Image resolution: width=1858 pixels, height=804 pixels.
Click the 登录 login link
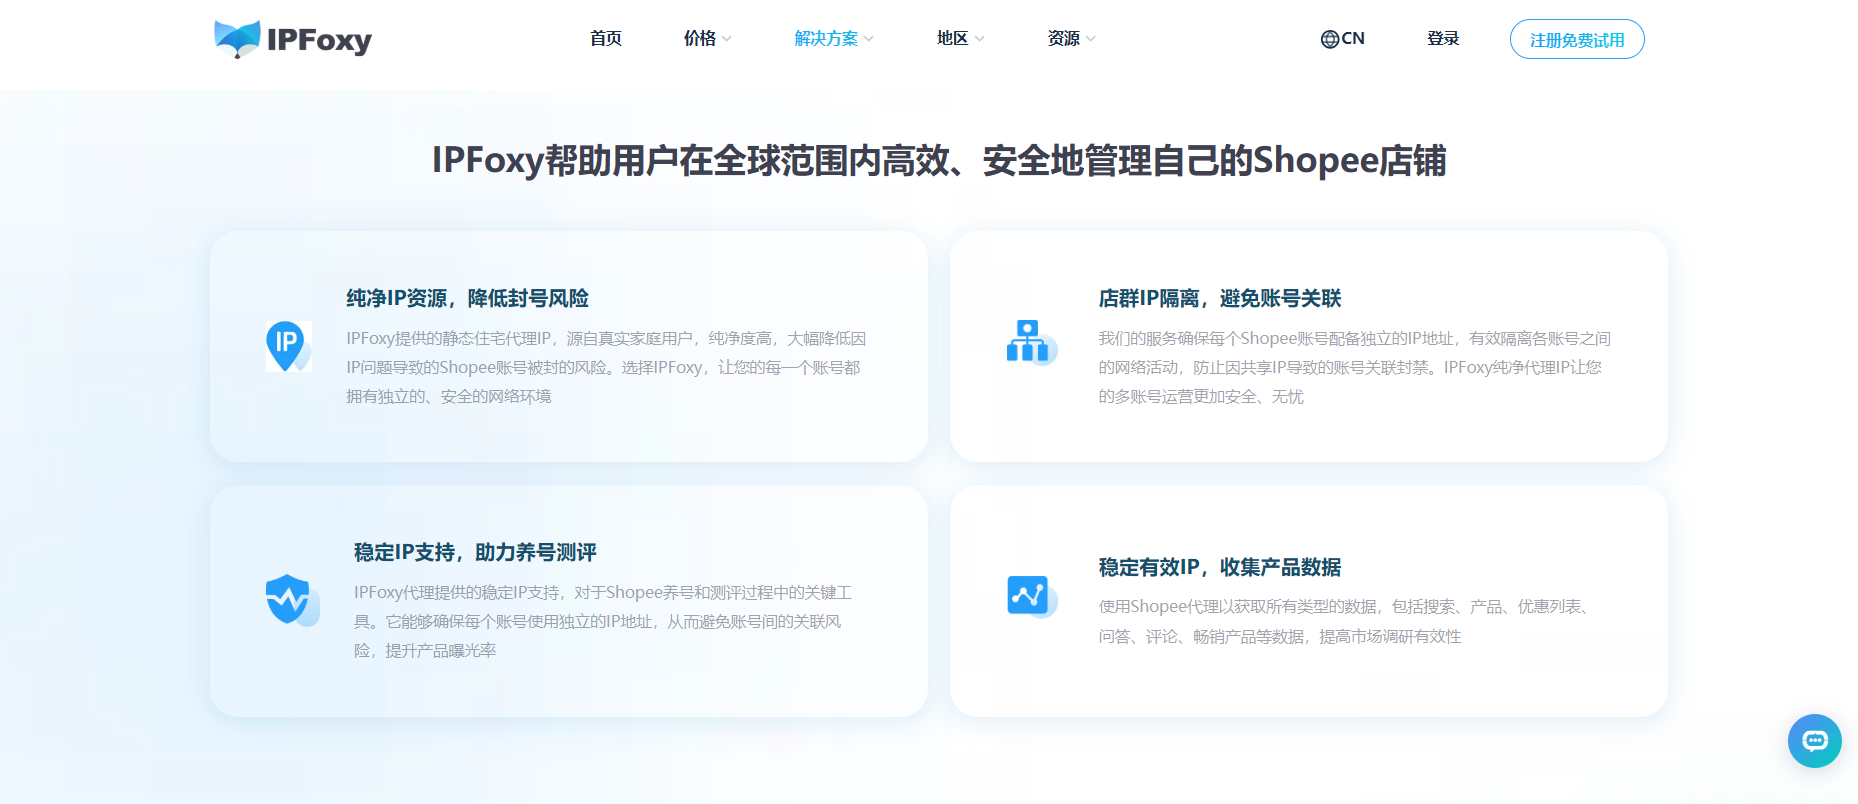(x=1443, y=39)
